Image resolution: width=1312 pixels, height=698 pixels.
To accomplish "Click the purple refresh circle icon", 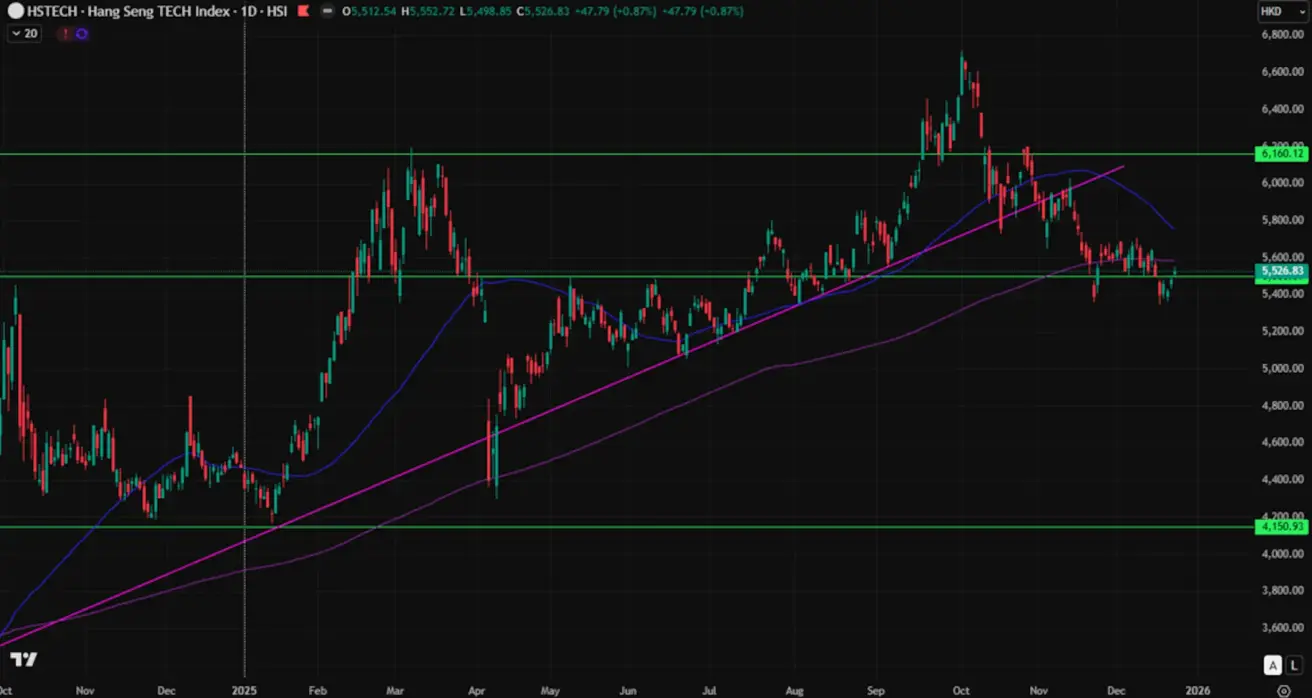I will [x=81, y=33].
